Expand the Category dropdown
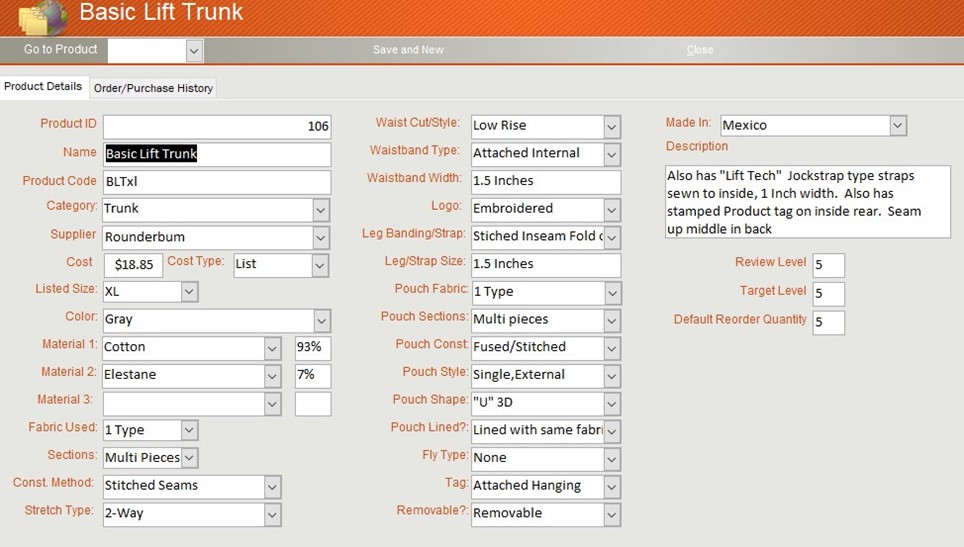964x547 pixels. pos(320,209)
